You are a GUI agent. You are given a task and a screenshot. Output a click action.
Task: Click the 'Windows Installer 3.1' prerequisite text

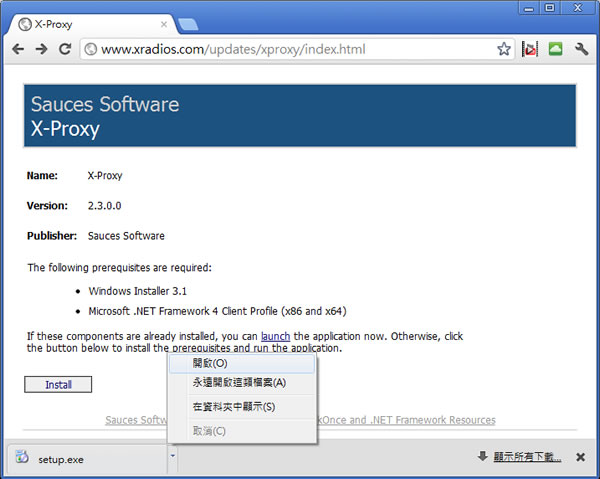pos(138,291)
